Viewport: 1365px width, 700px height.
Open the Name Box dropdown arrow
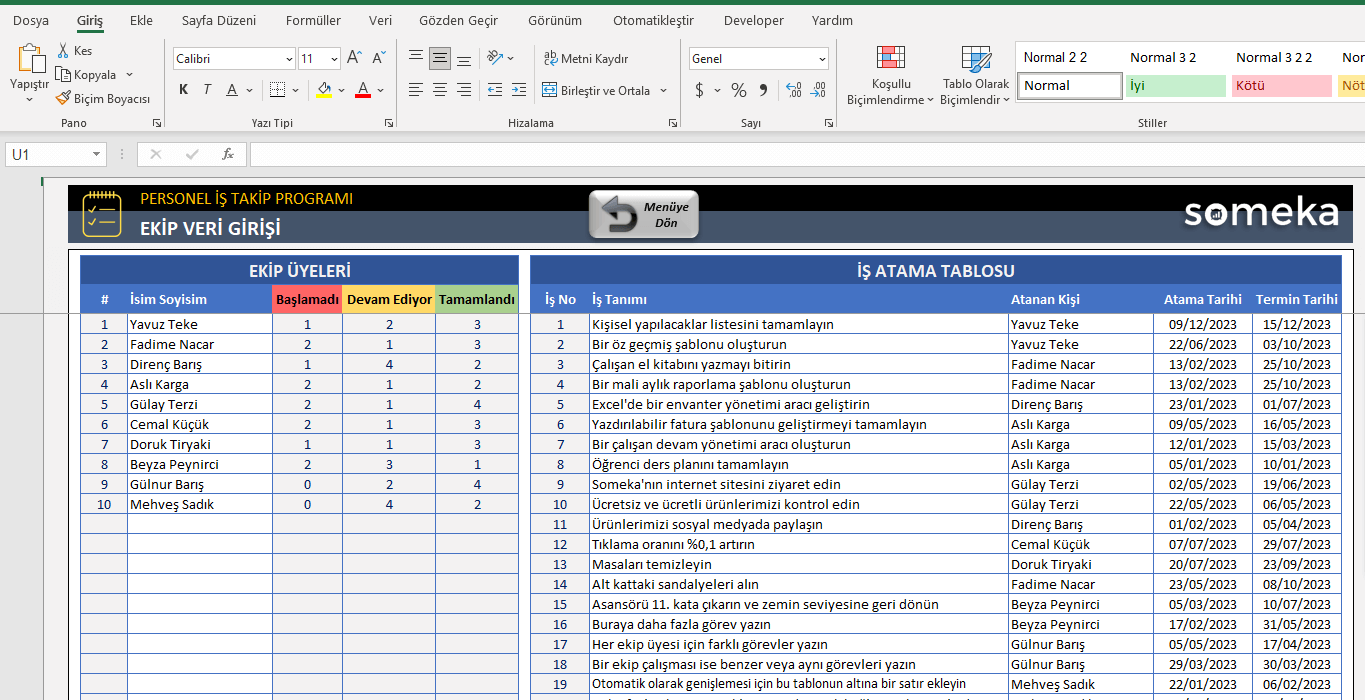tap(97, 154)
